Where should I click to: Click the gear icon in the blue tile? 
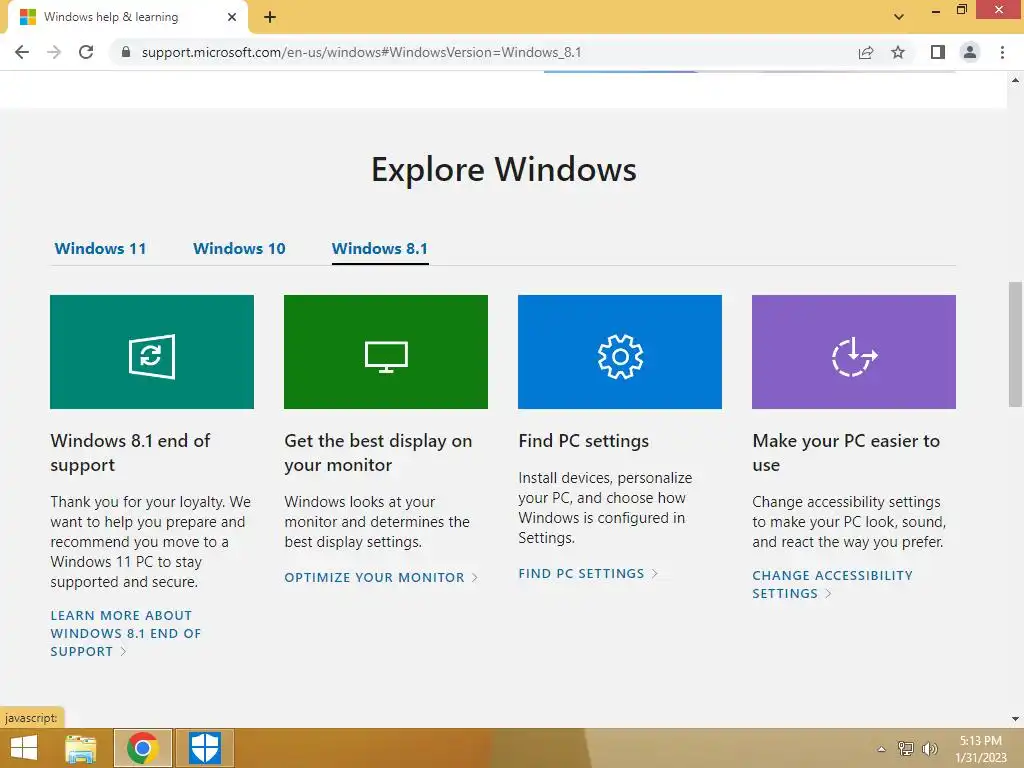[620, 357]
